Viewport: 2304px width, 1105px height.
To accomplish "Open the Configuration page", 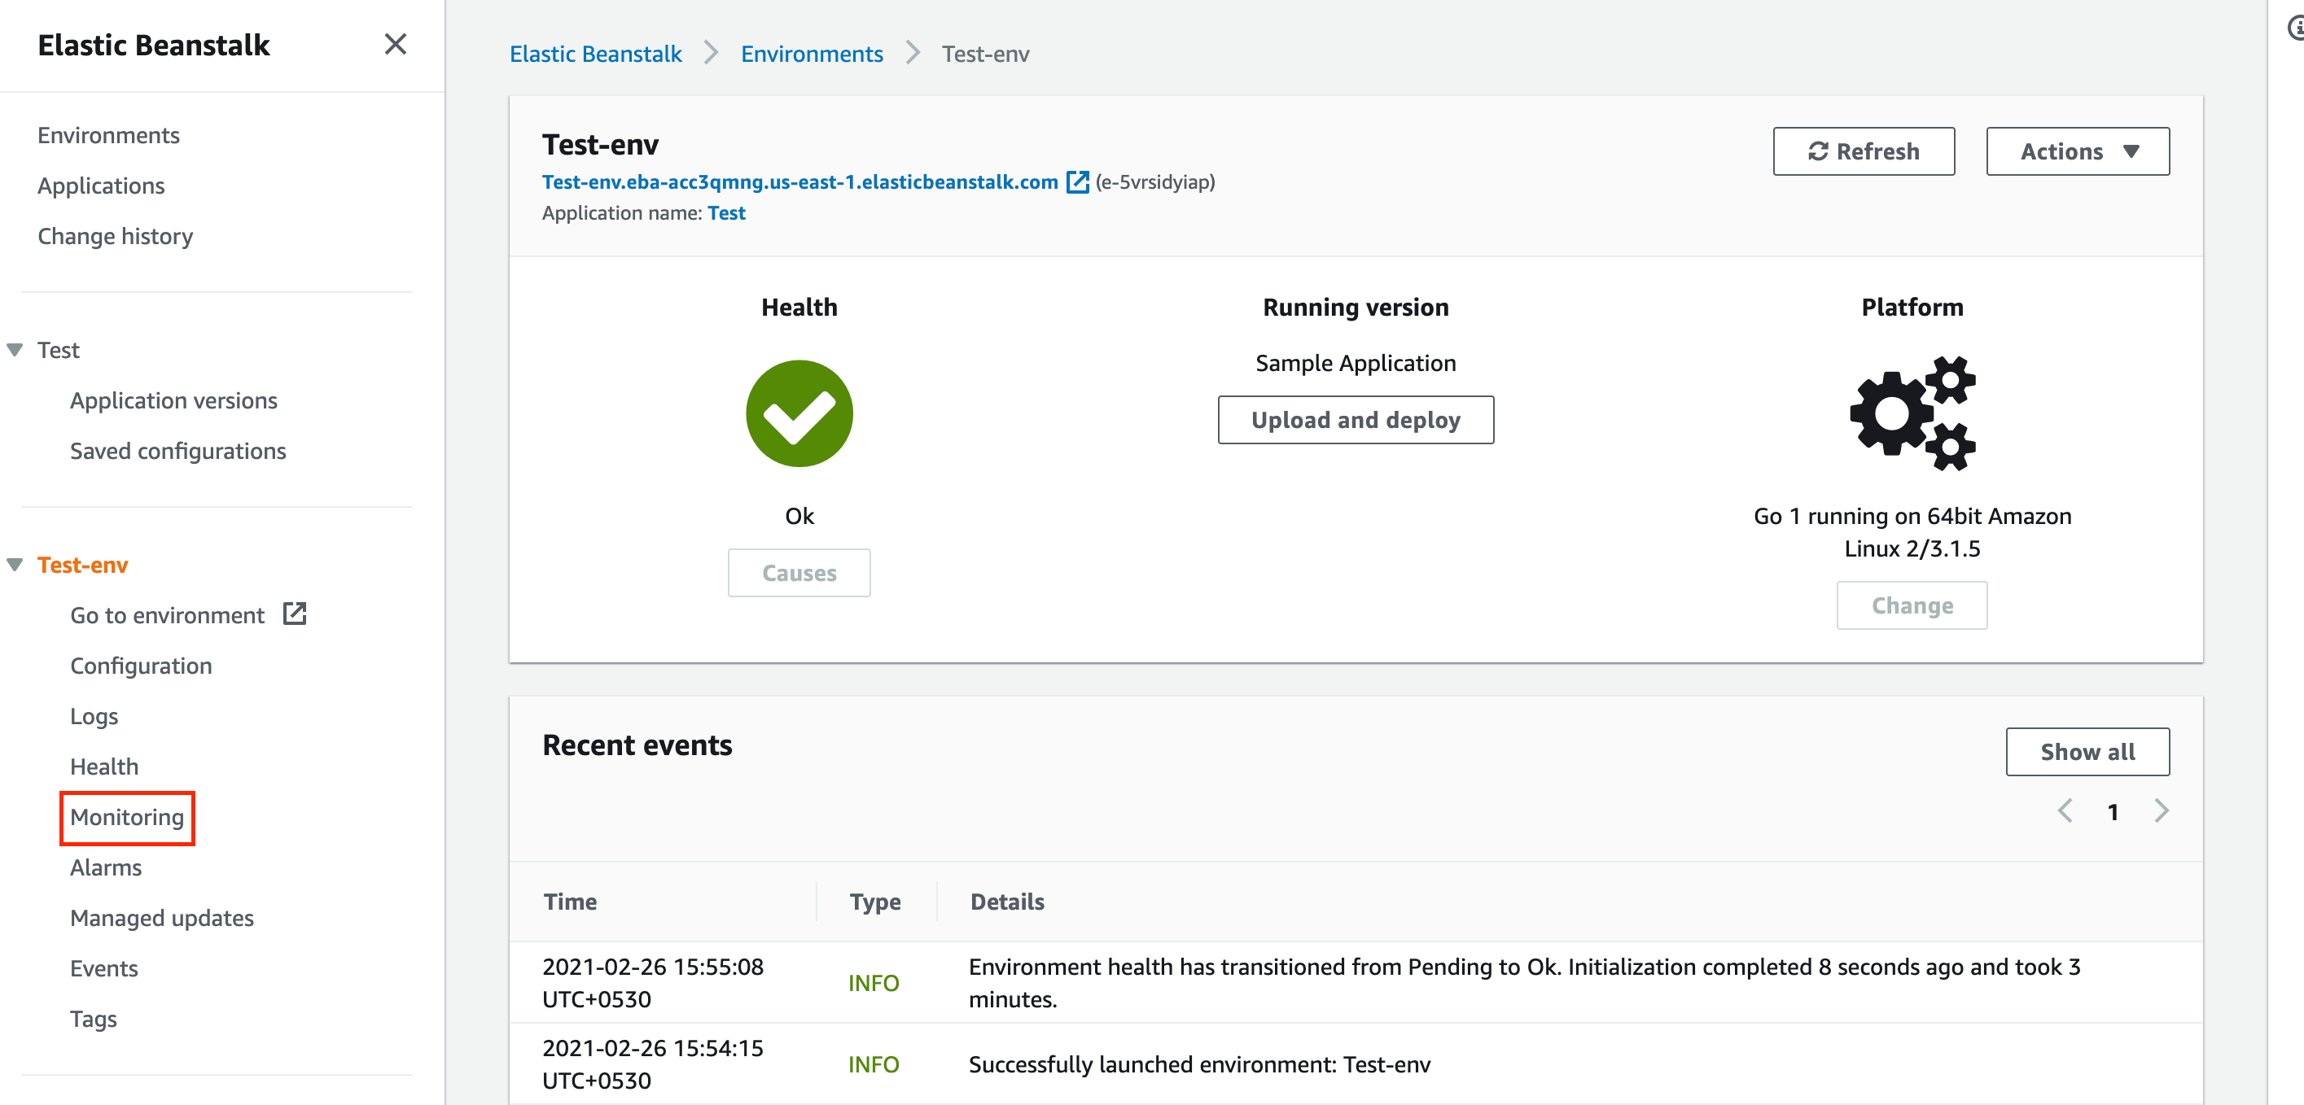I will tap(141, 666).
